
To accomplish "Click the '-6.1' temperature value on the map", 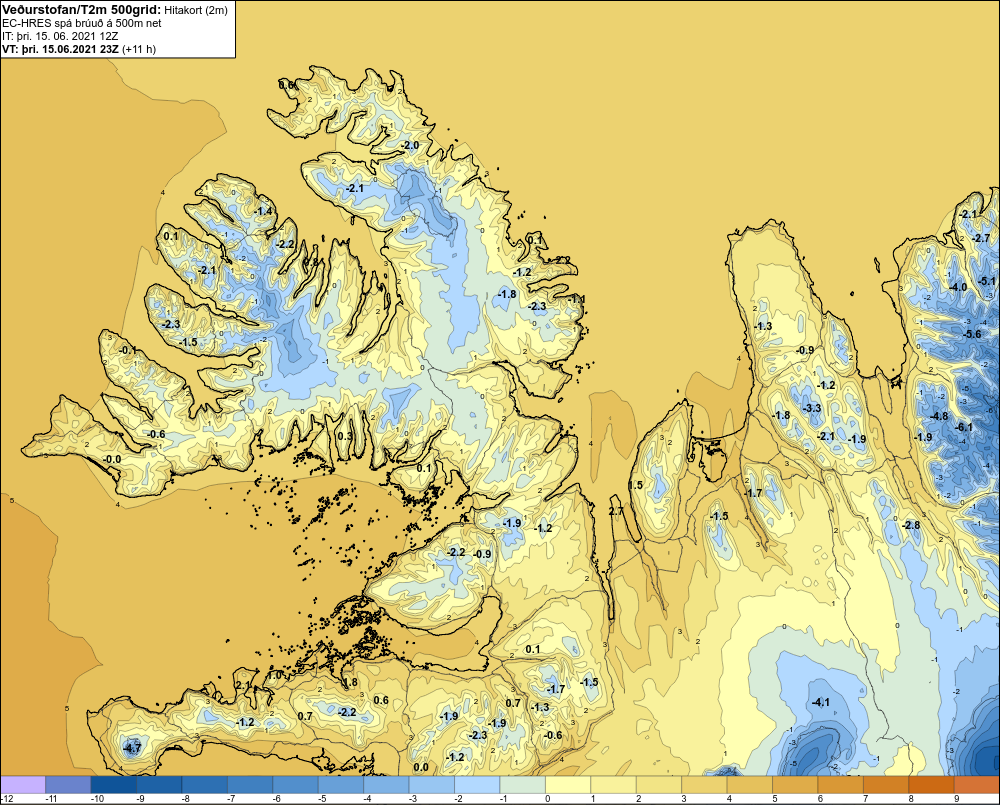I will [965, 427].
